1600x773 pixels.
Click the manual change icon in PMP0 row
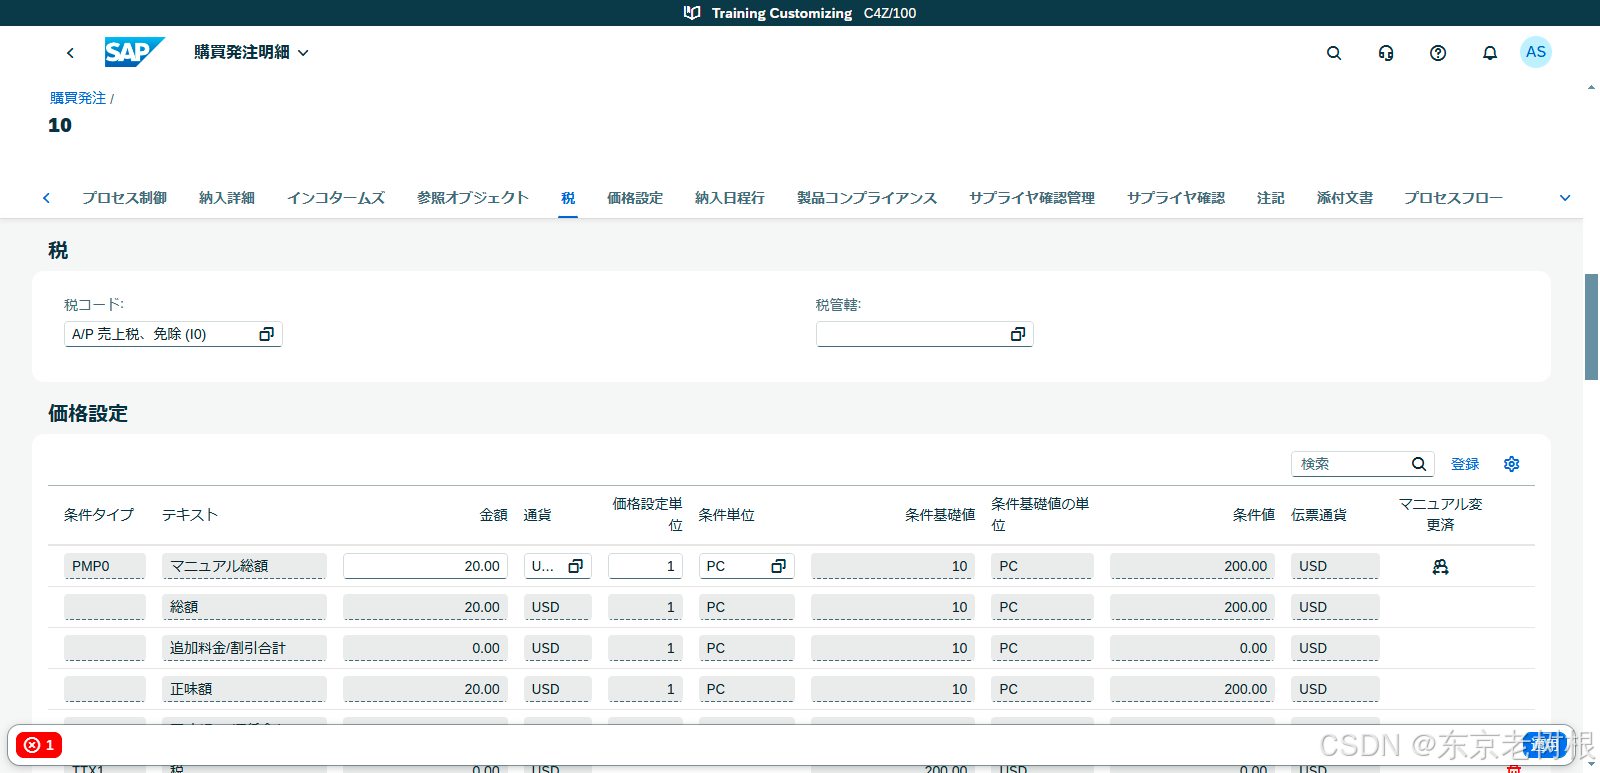point(1440,567)
